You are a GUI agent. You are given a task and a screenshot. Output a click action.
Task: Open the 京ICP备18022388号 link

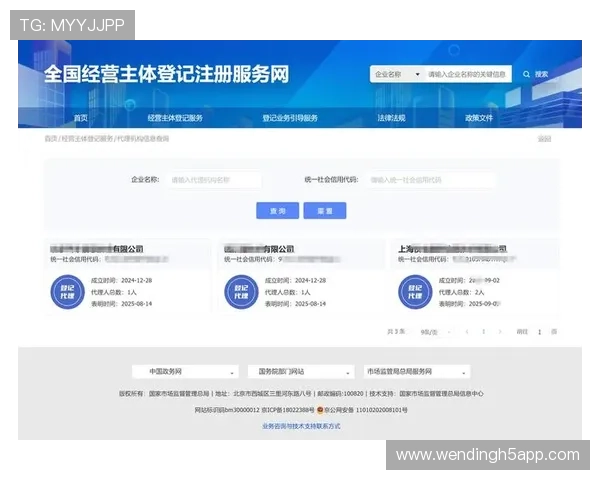click(288, 410)
